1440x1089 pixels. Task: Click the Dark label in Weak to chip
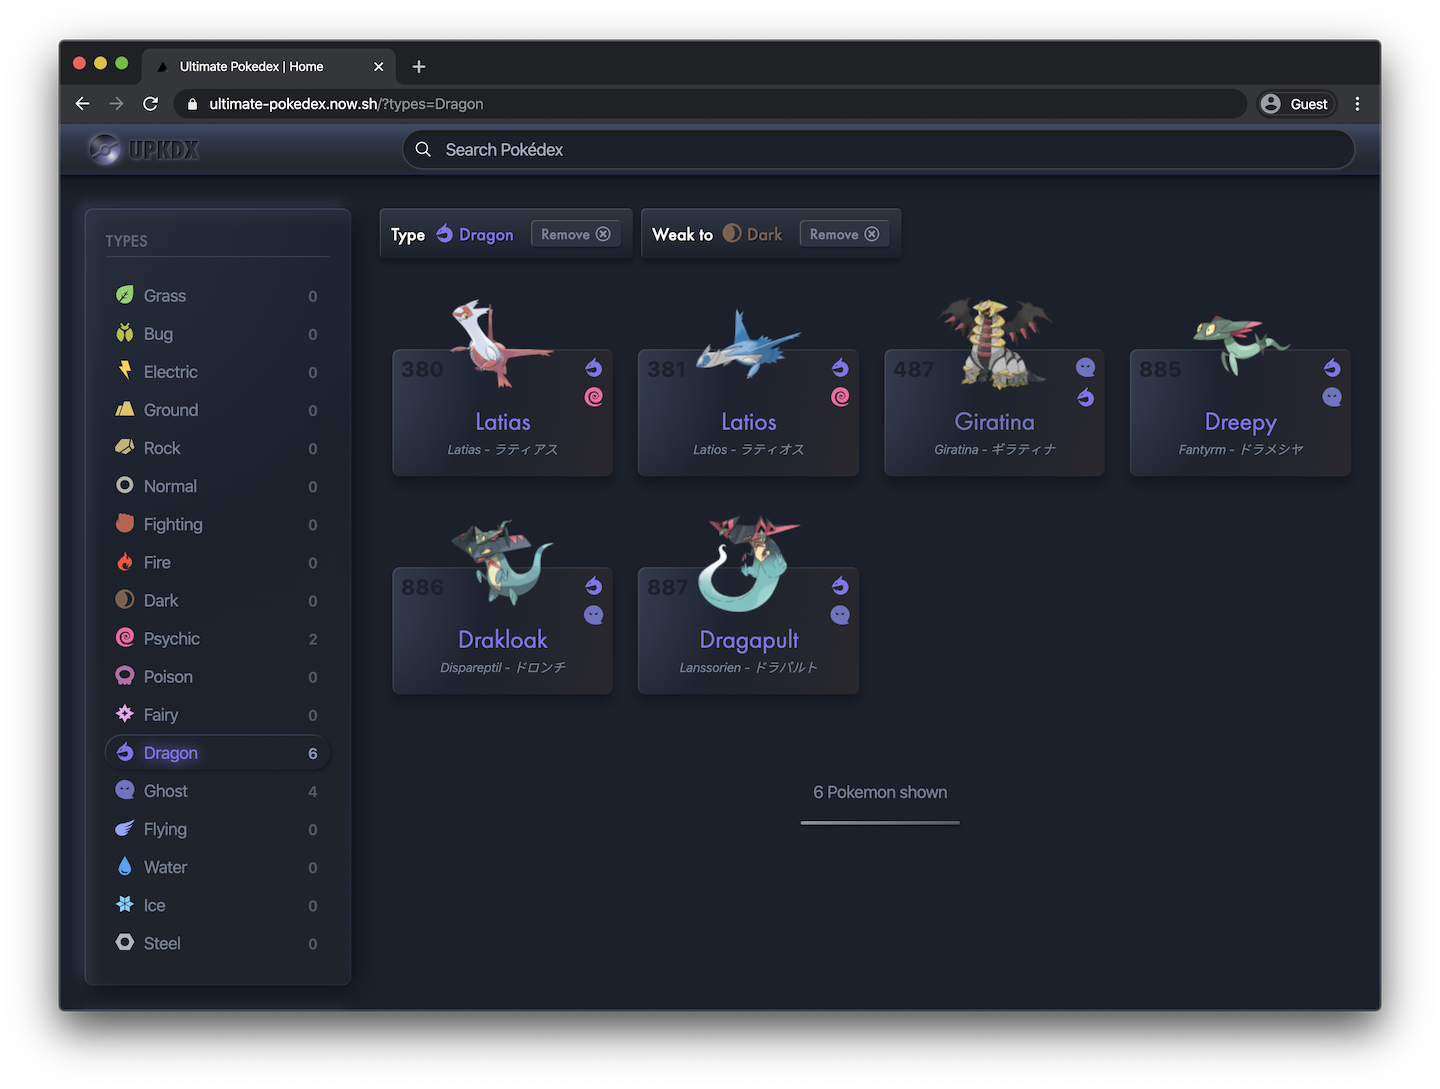point(765,235)
